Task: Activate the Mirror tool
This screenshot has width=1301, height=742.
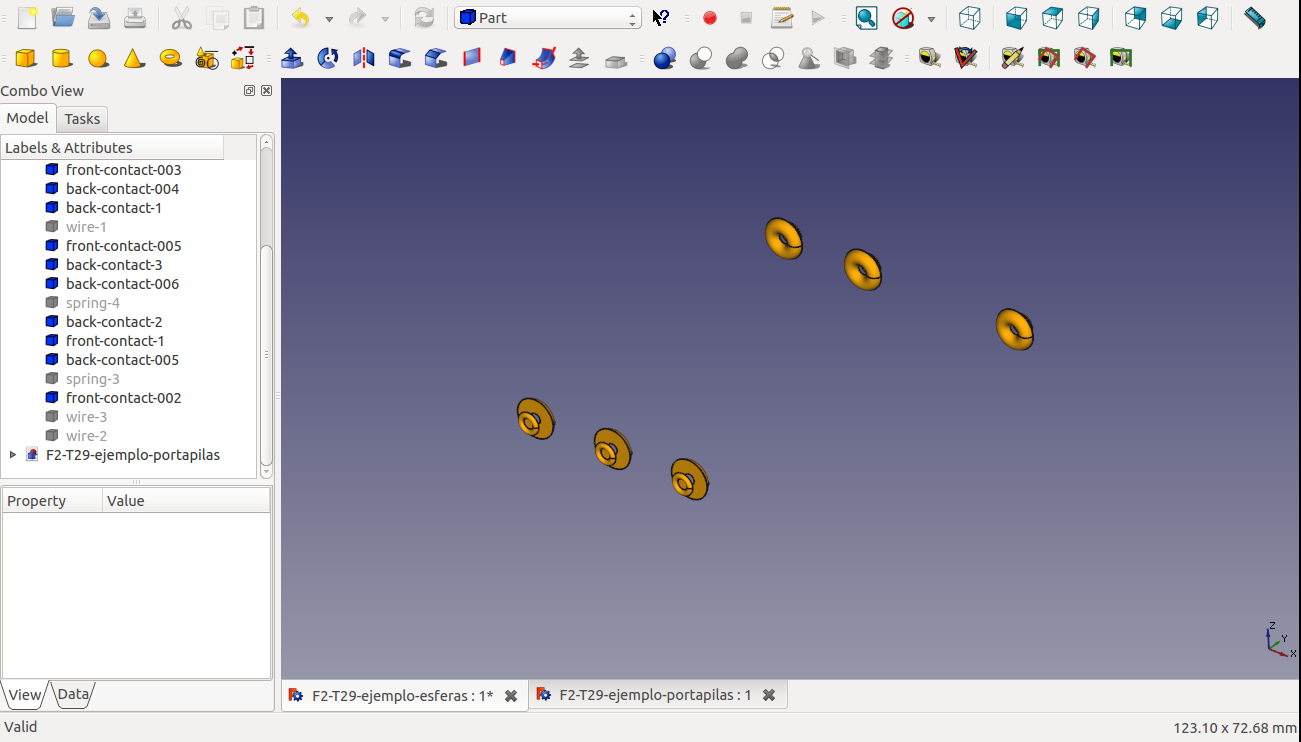Action: 364,58
